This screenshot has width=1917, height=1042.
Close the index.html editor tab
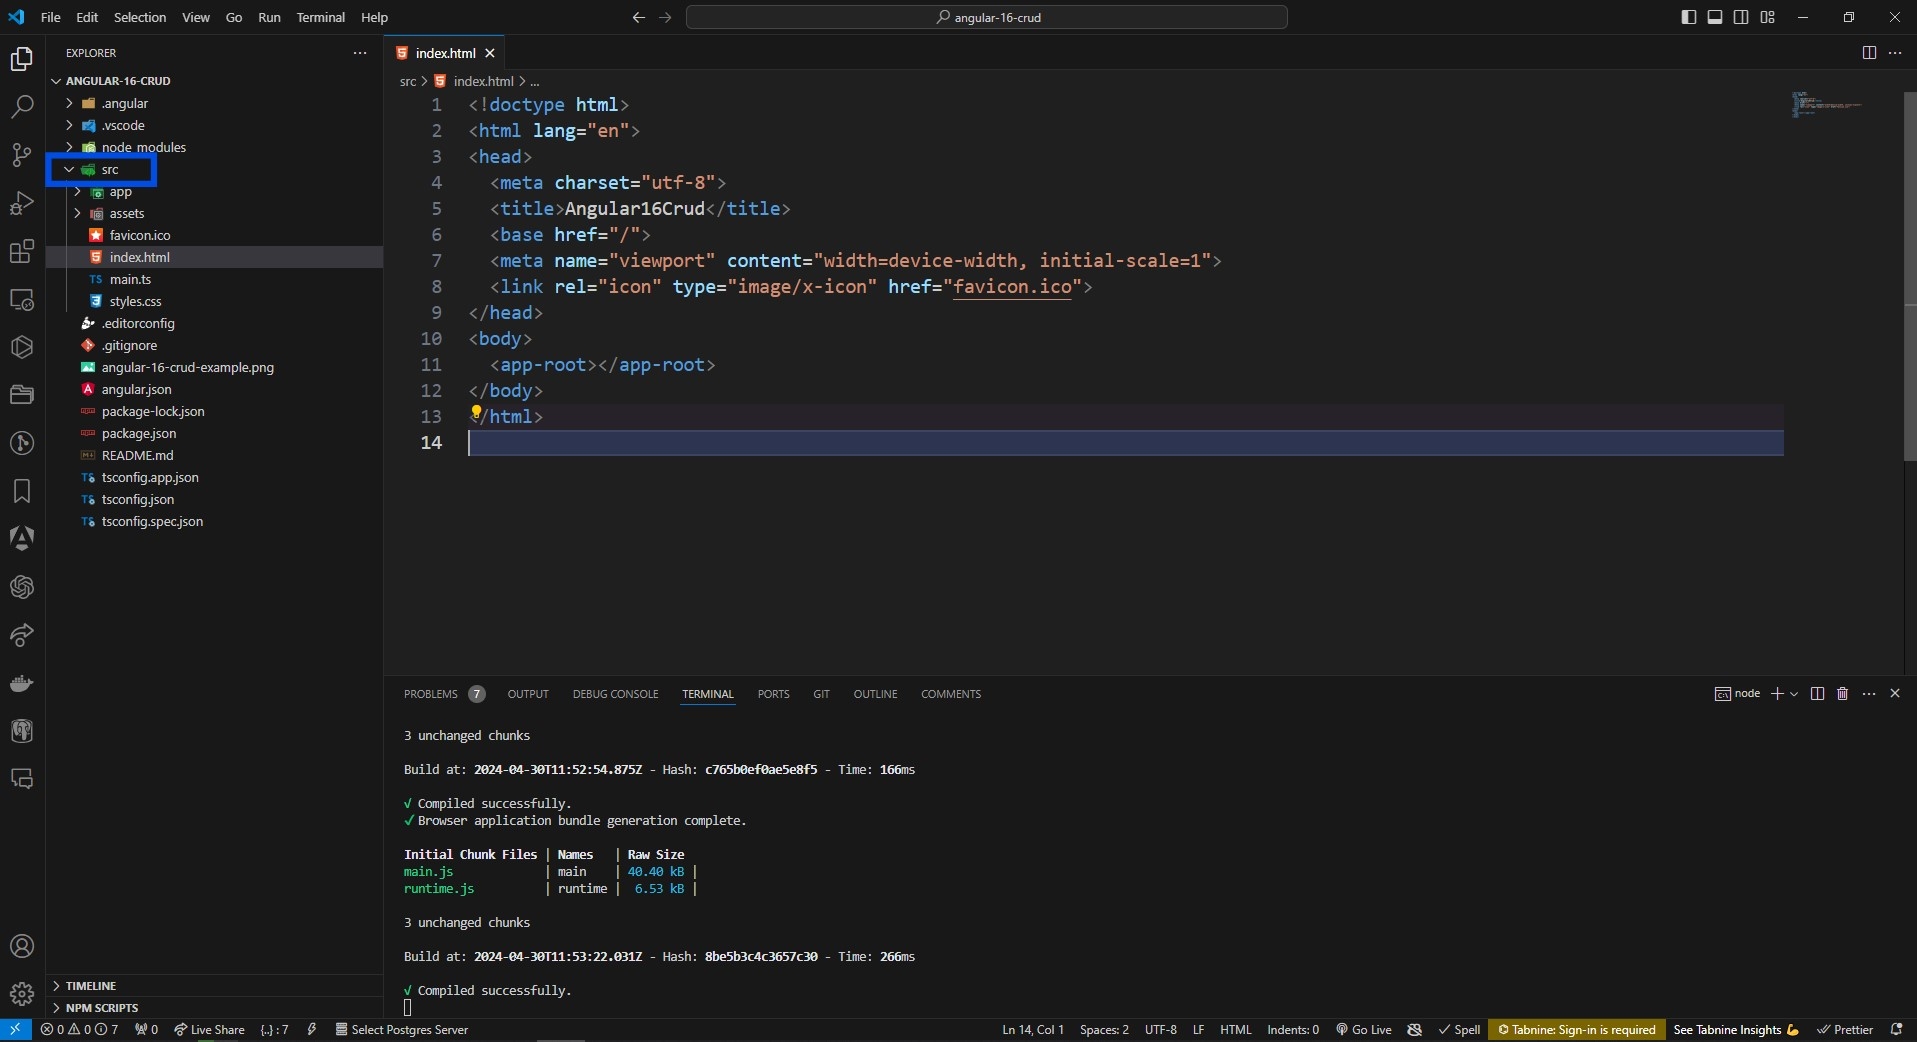pyautogui.click(x=490, y=53)
